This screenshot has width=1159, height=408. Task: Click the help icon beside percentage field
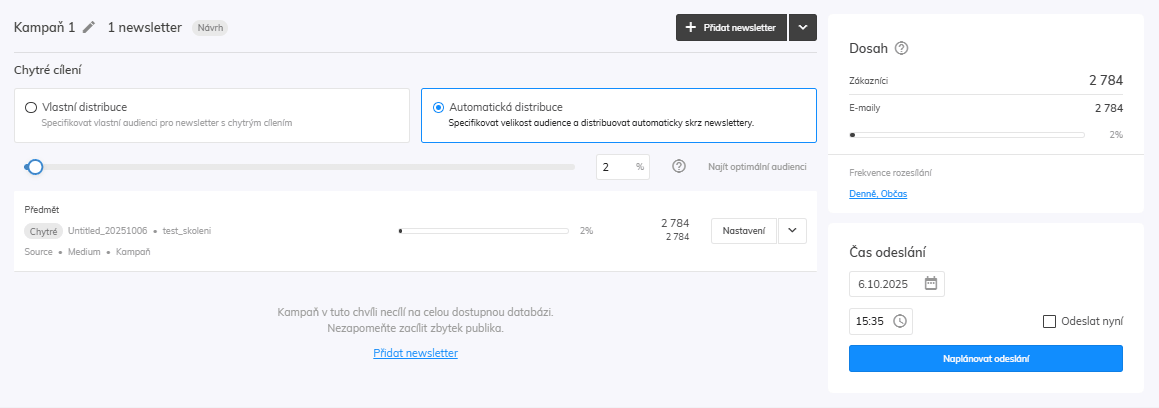click(679, 167)
